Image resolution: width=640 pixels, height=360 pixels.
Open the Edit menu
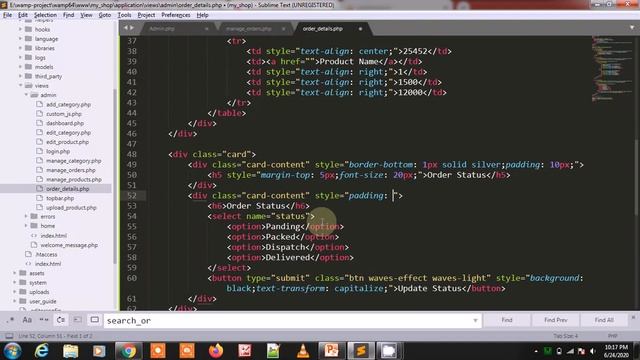pyautogui.click(x=23, y=15)
